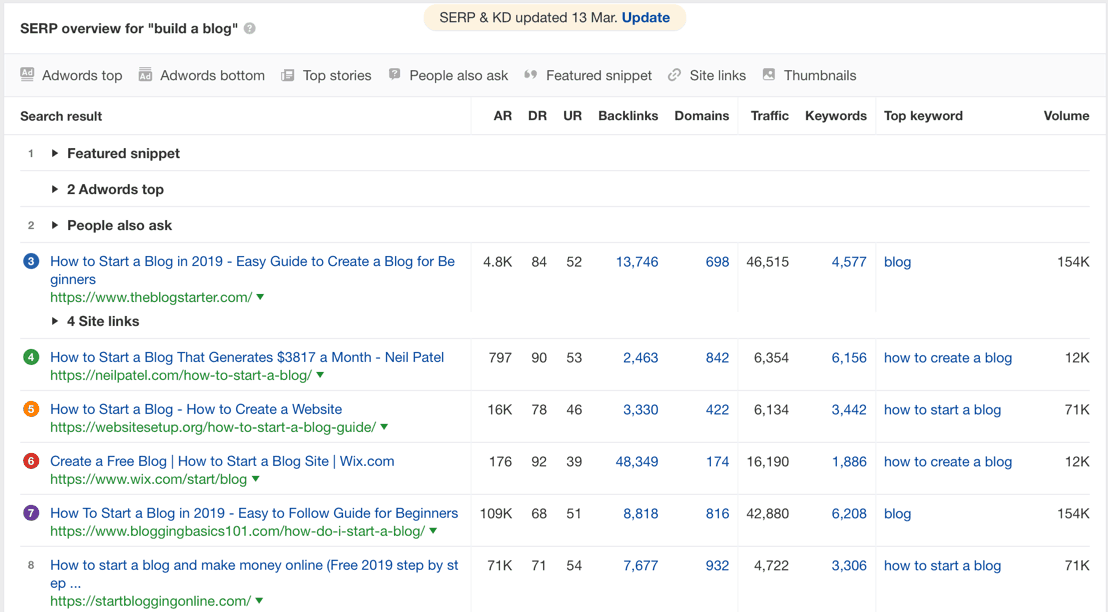This screenshot has height=612, width=1108.
Task: Click the orange position 5 badge
Action: pyautogui.click(x=31, y=409)
